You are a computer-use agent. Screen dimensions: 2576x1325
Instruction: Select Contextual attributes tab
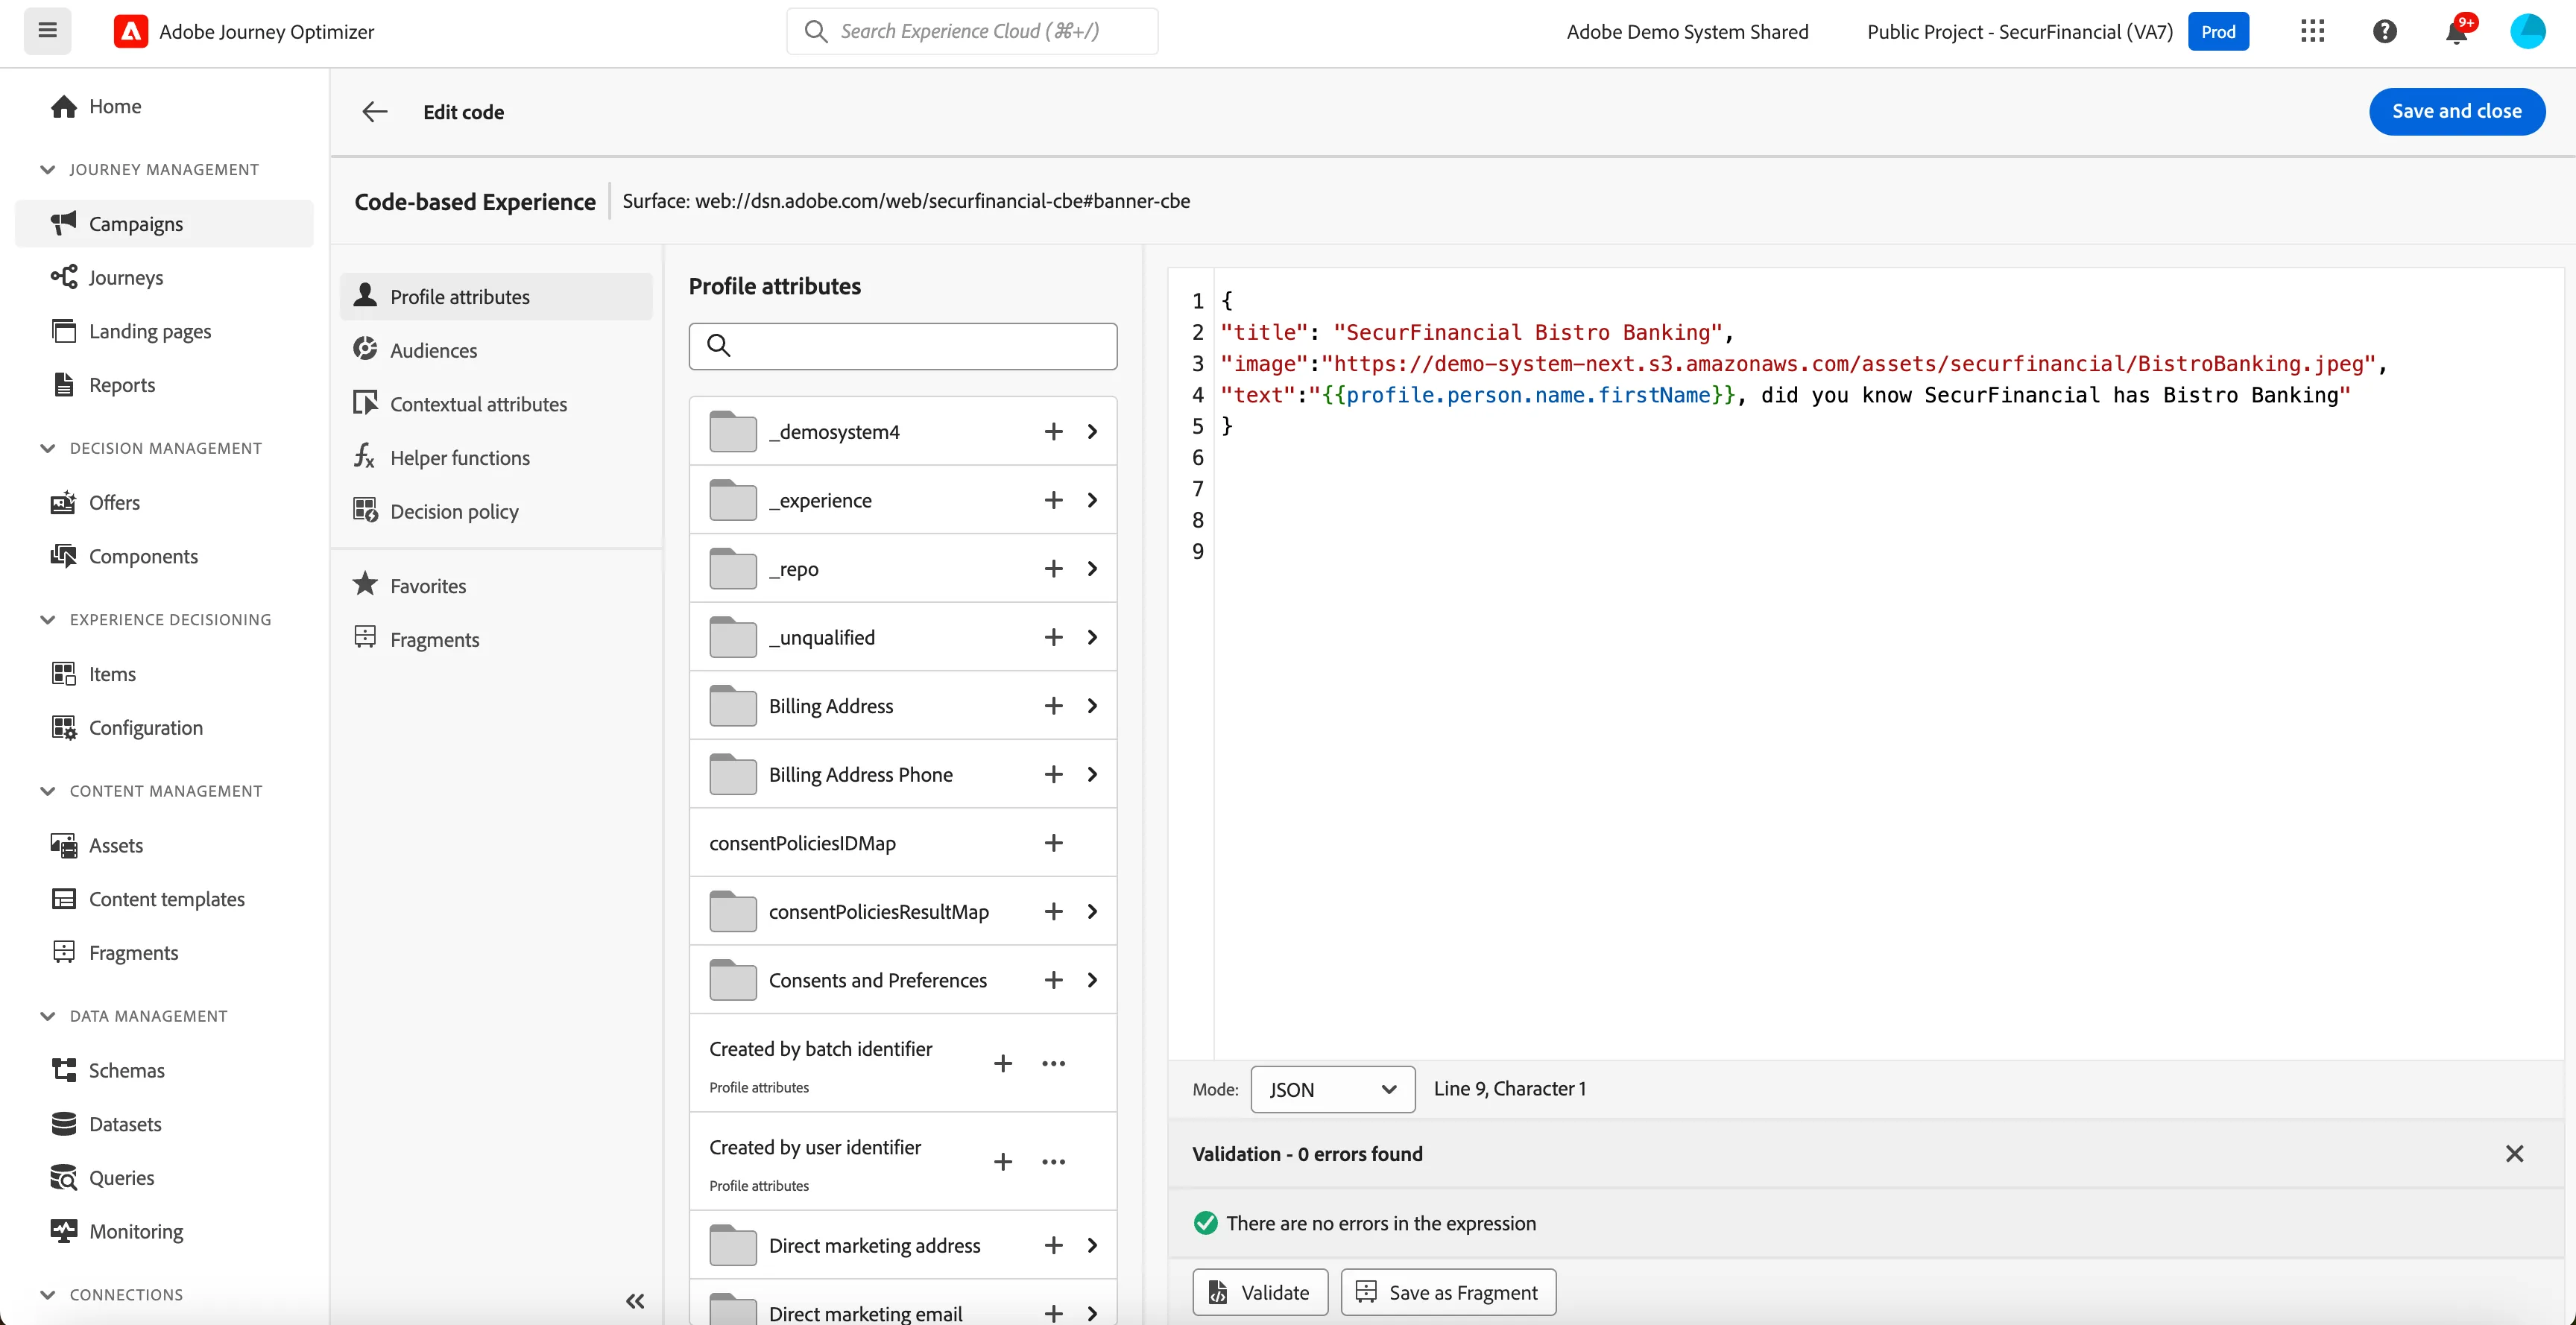click(x=496, y=404)
